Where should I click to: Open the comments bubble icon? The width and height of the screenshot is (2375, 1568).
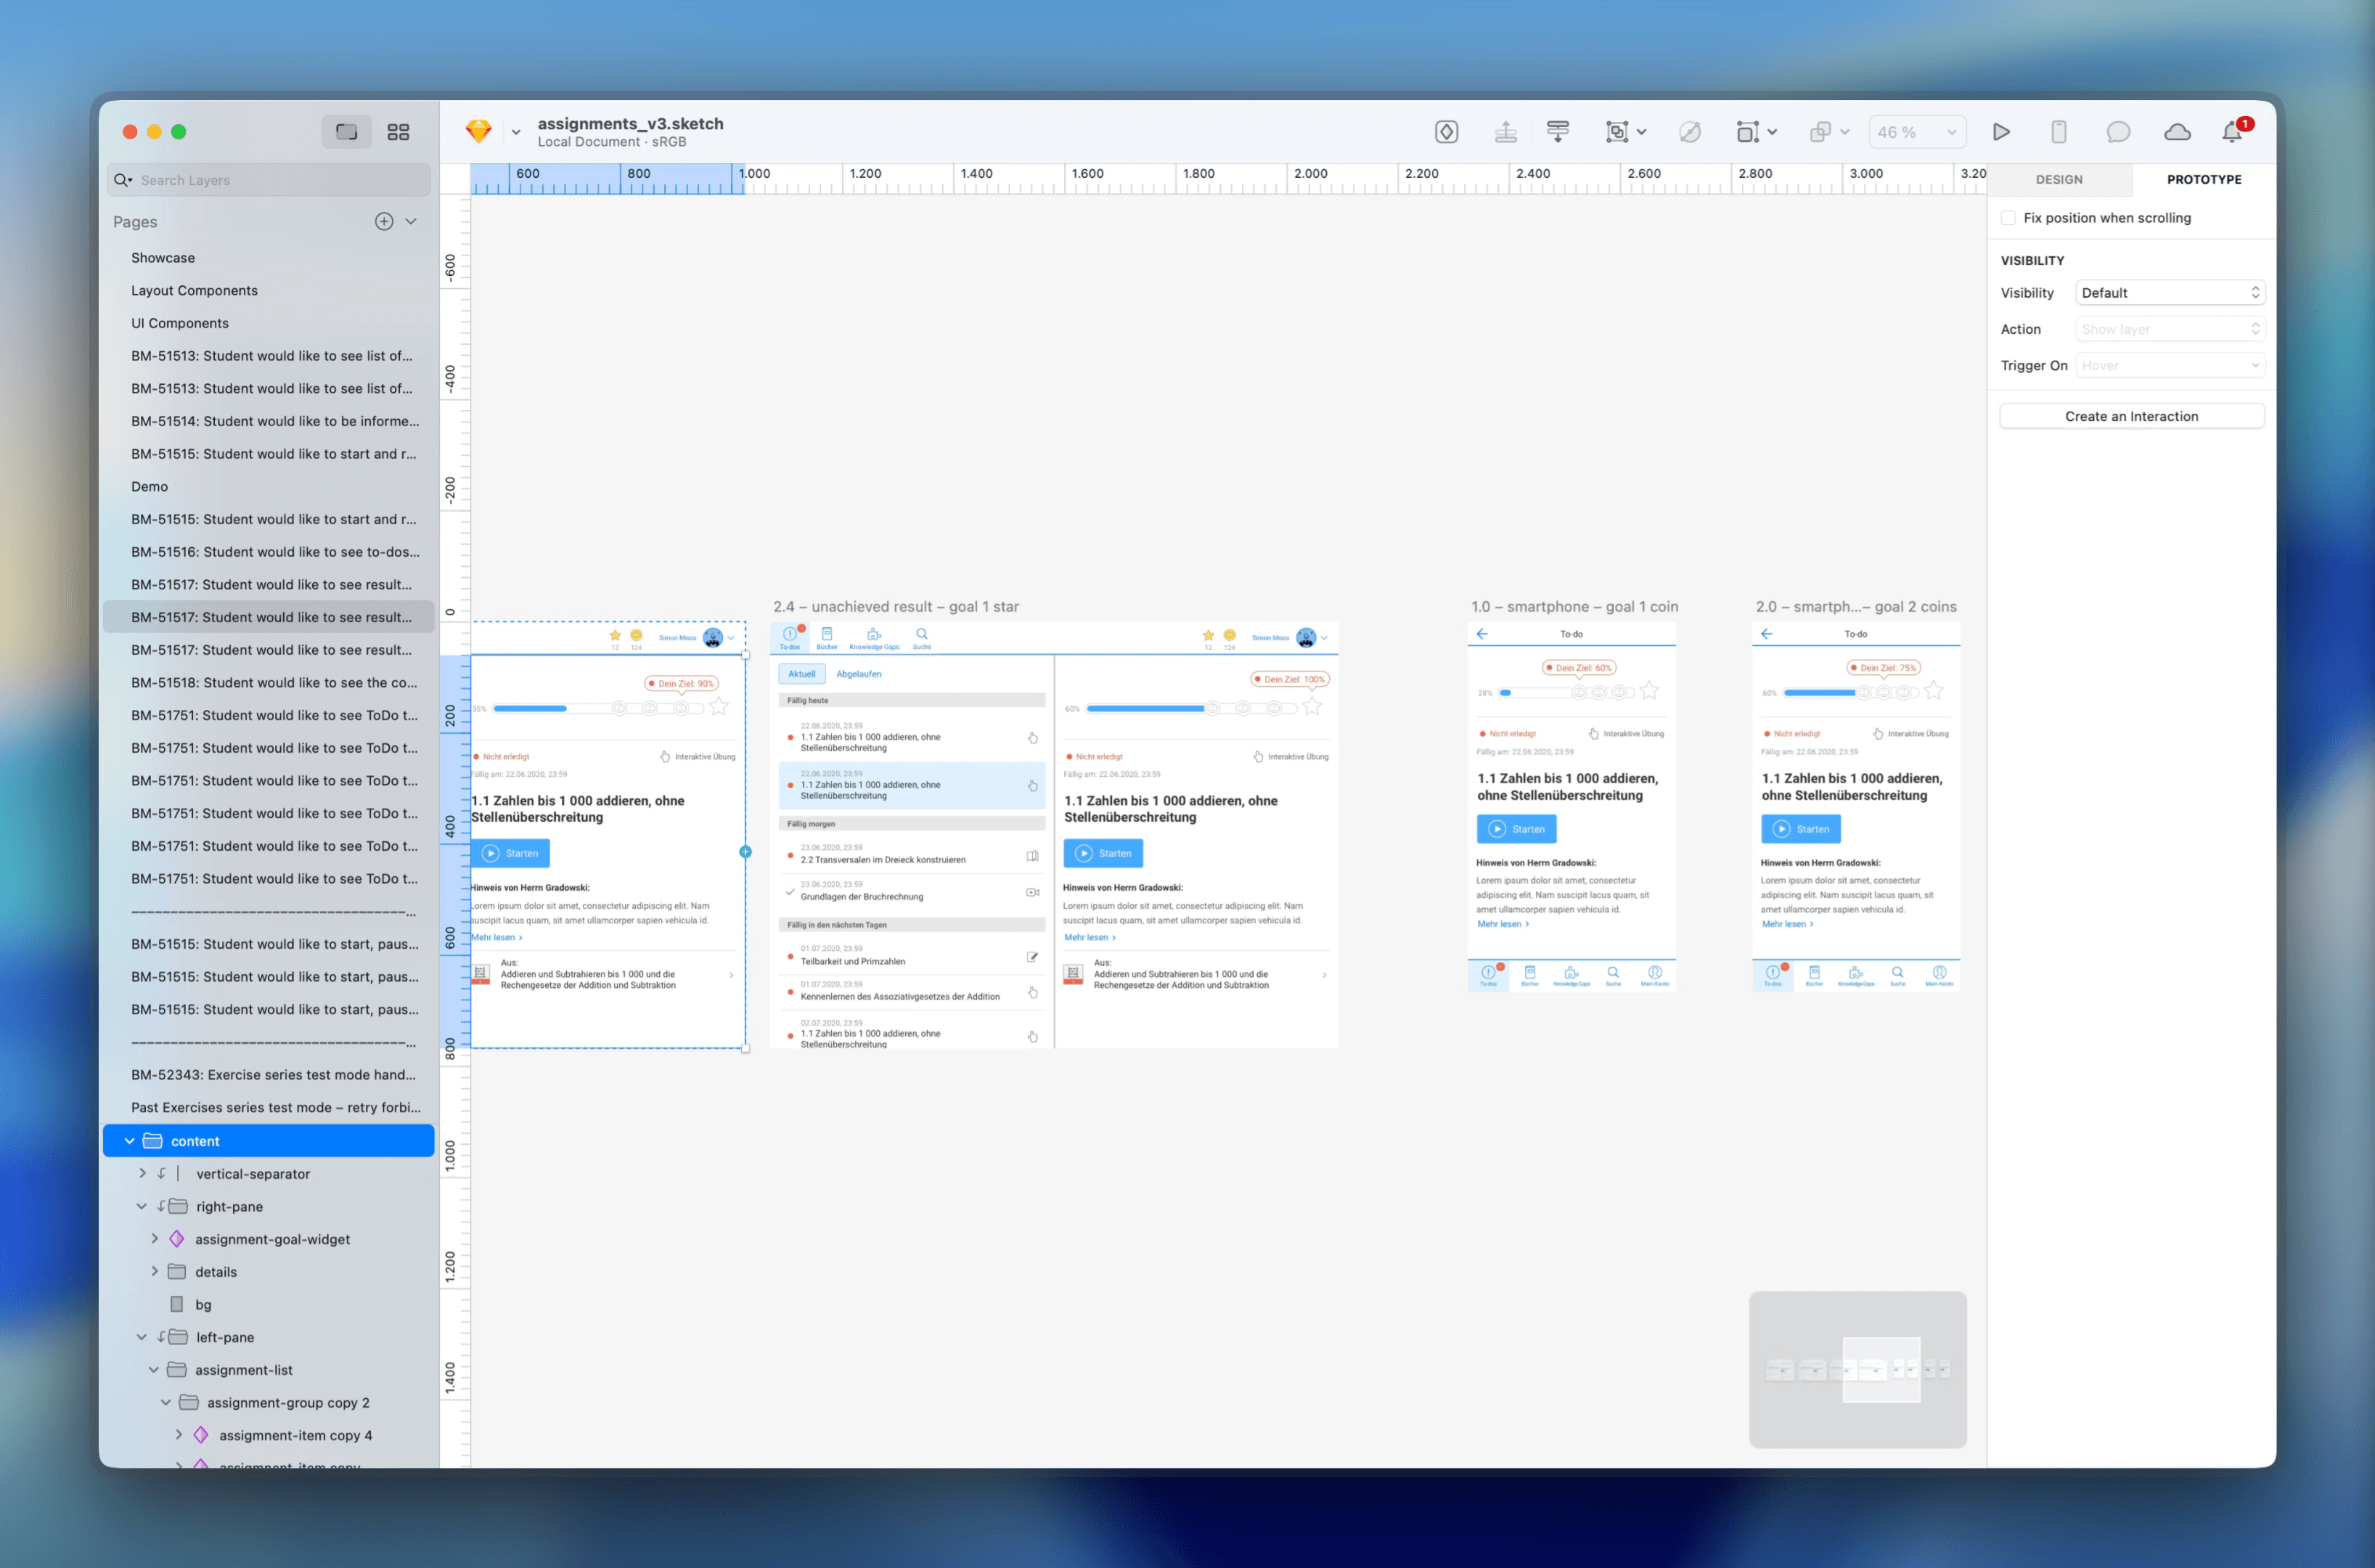point(2118,132)
